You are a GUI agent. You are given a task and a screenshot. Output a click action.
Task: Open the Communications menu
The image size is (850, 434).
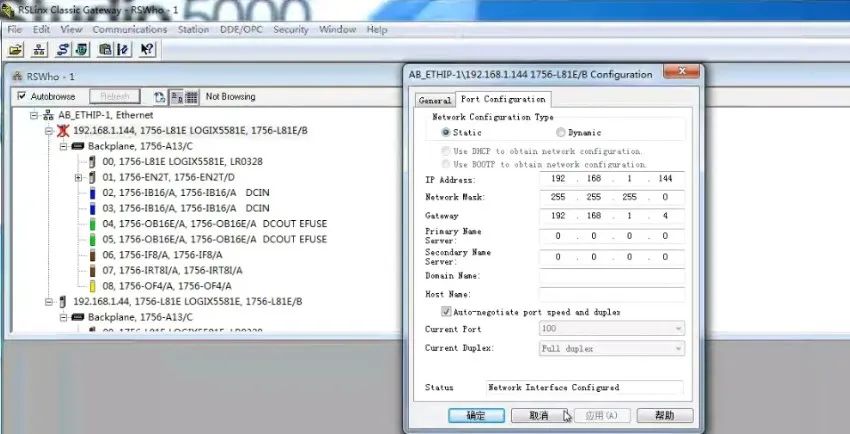point(129,30)
